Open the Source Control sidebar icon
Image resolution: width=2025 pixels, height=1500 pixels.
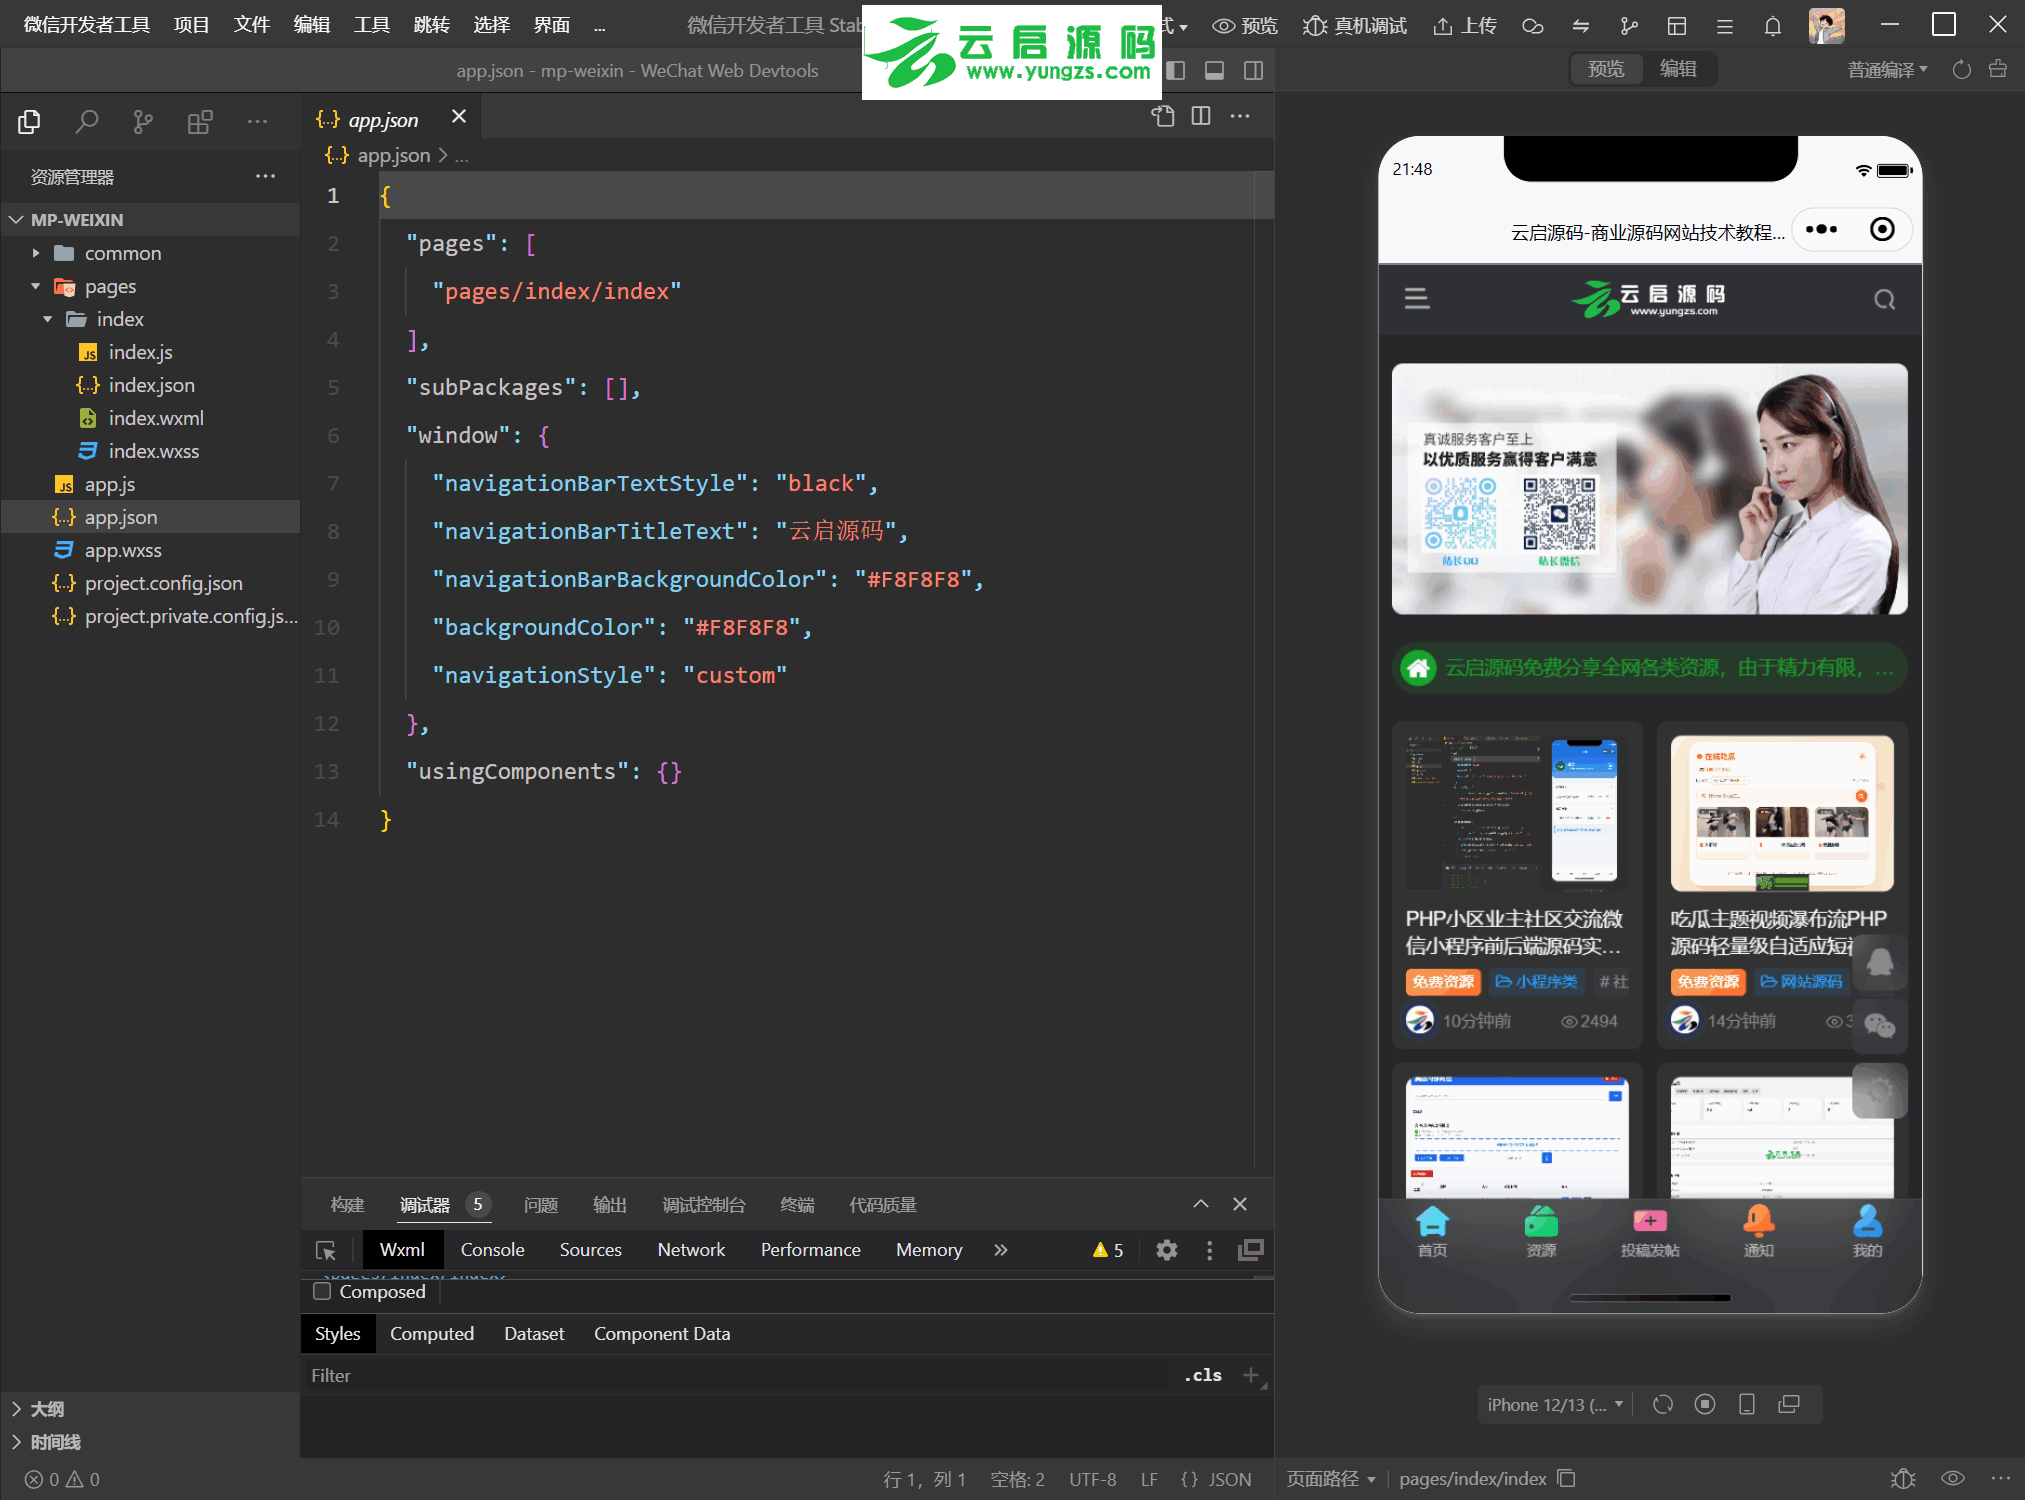(x=143, y=122)
